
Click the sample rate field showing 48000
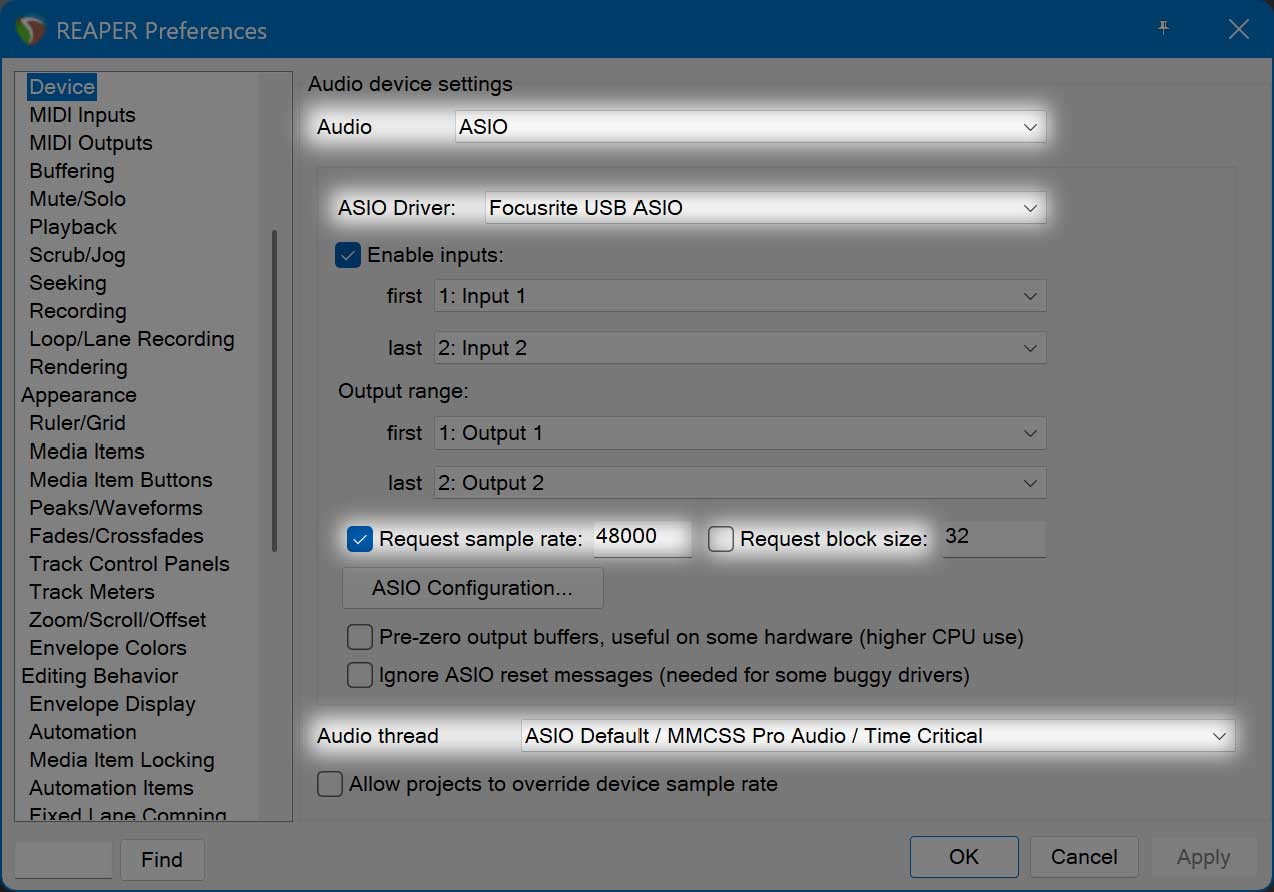point(642,538)
